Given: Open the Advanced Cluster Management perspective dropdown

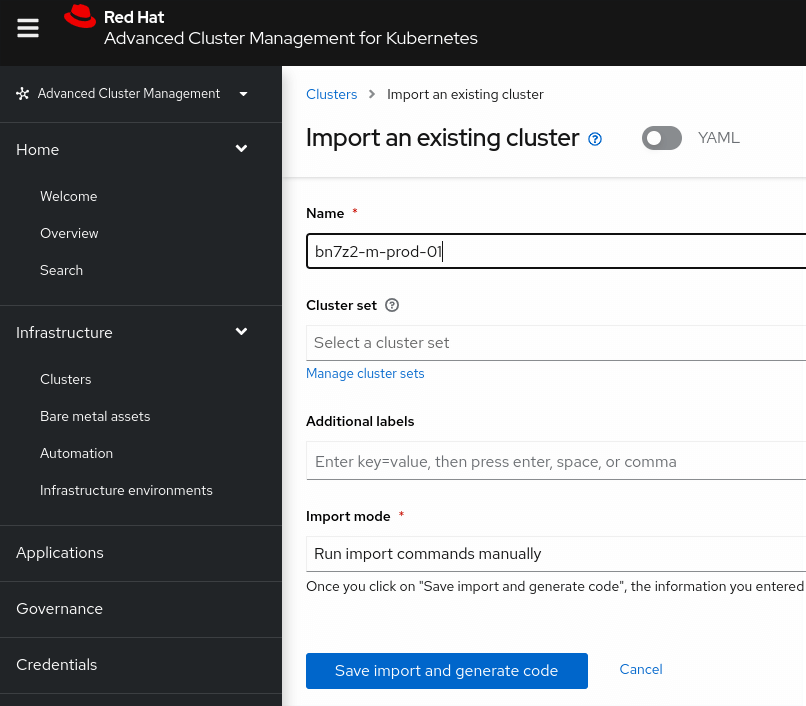Looking at the screenshot, I should click(x=243, y=94).
